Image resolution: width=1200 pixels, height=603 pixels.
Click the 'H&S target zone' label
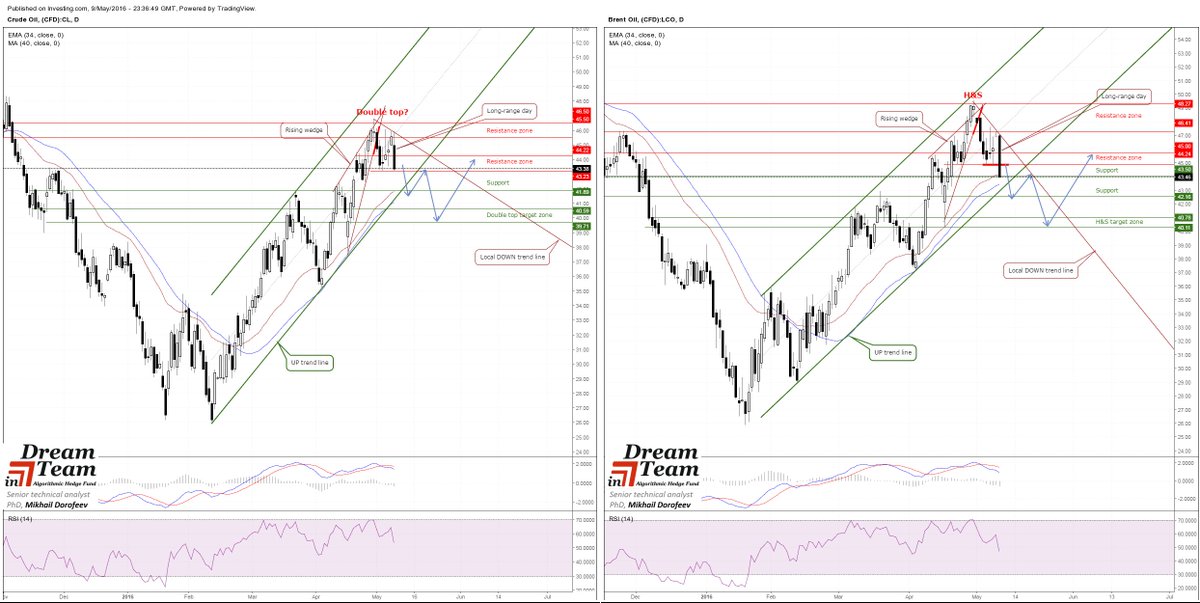pyautogui.click(x=1119, y=221)
